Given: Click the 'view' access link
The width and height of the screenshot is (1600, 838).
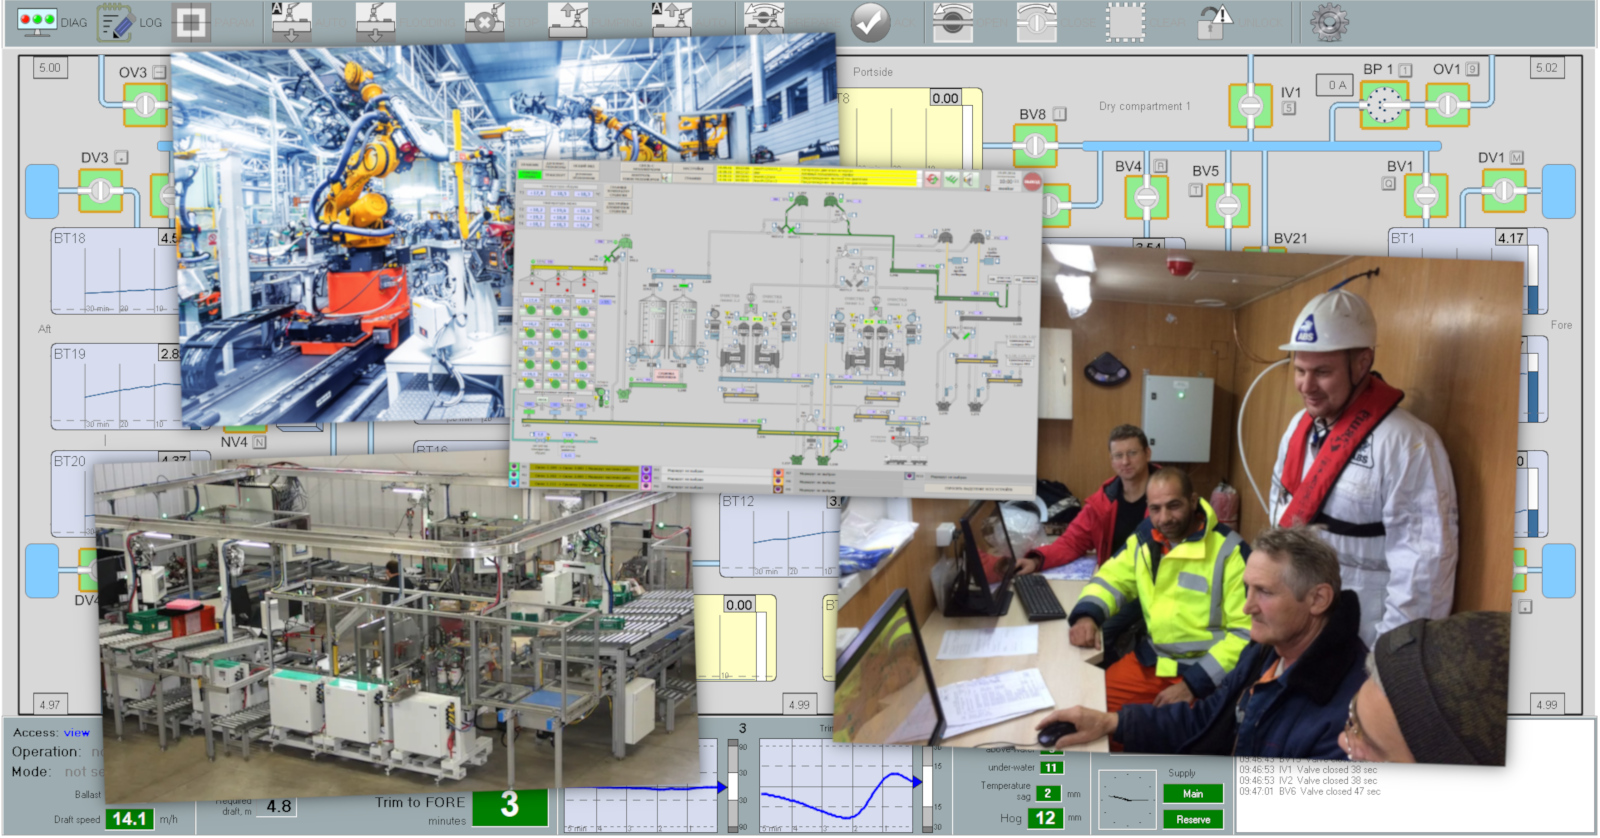Looking at the screenshot, I should coord(77,732).
